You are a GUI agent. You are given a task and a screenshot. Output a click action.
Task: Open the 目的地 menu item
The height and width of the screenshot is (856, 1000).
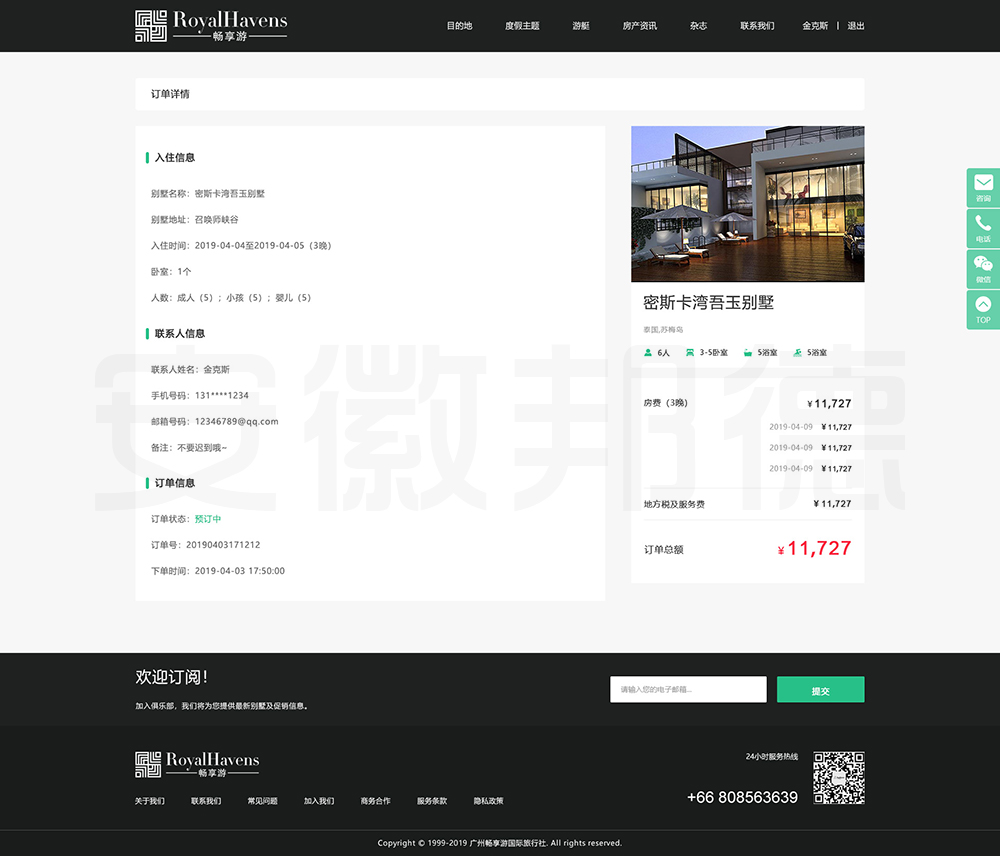(459, 26)
